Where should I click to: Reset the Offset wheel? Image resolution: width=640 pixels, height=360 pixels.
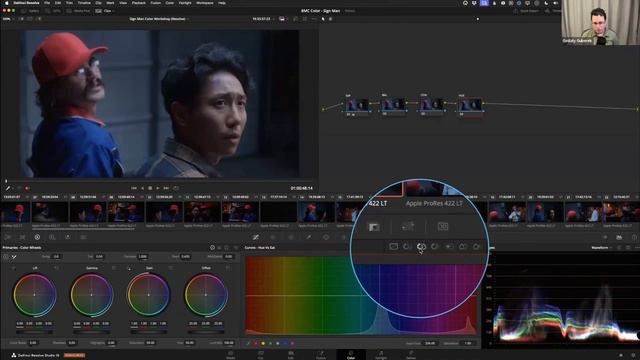pyautogui.click(x=228, y=268)
